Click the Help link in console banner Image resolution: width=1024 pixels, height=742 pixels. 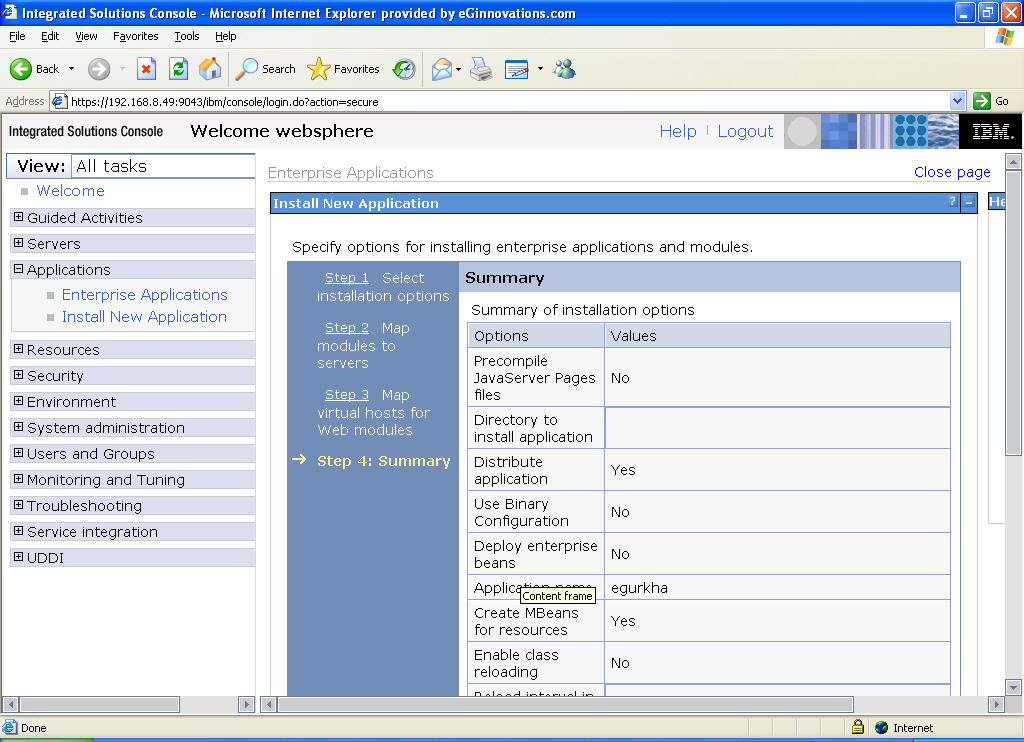678,131
